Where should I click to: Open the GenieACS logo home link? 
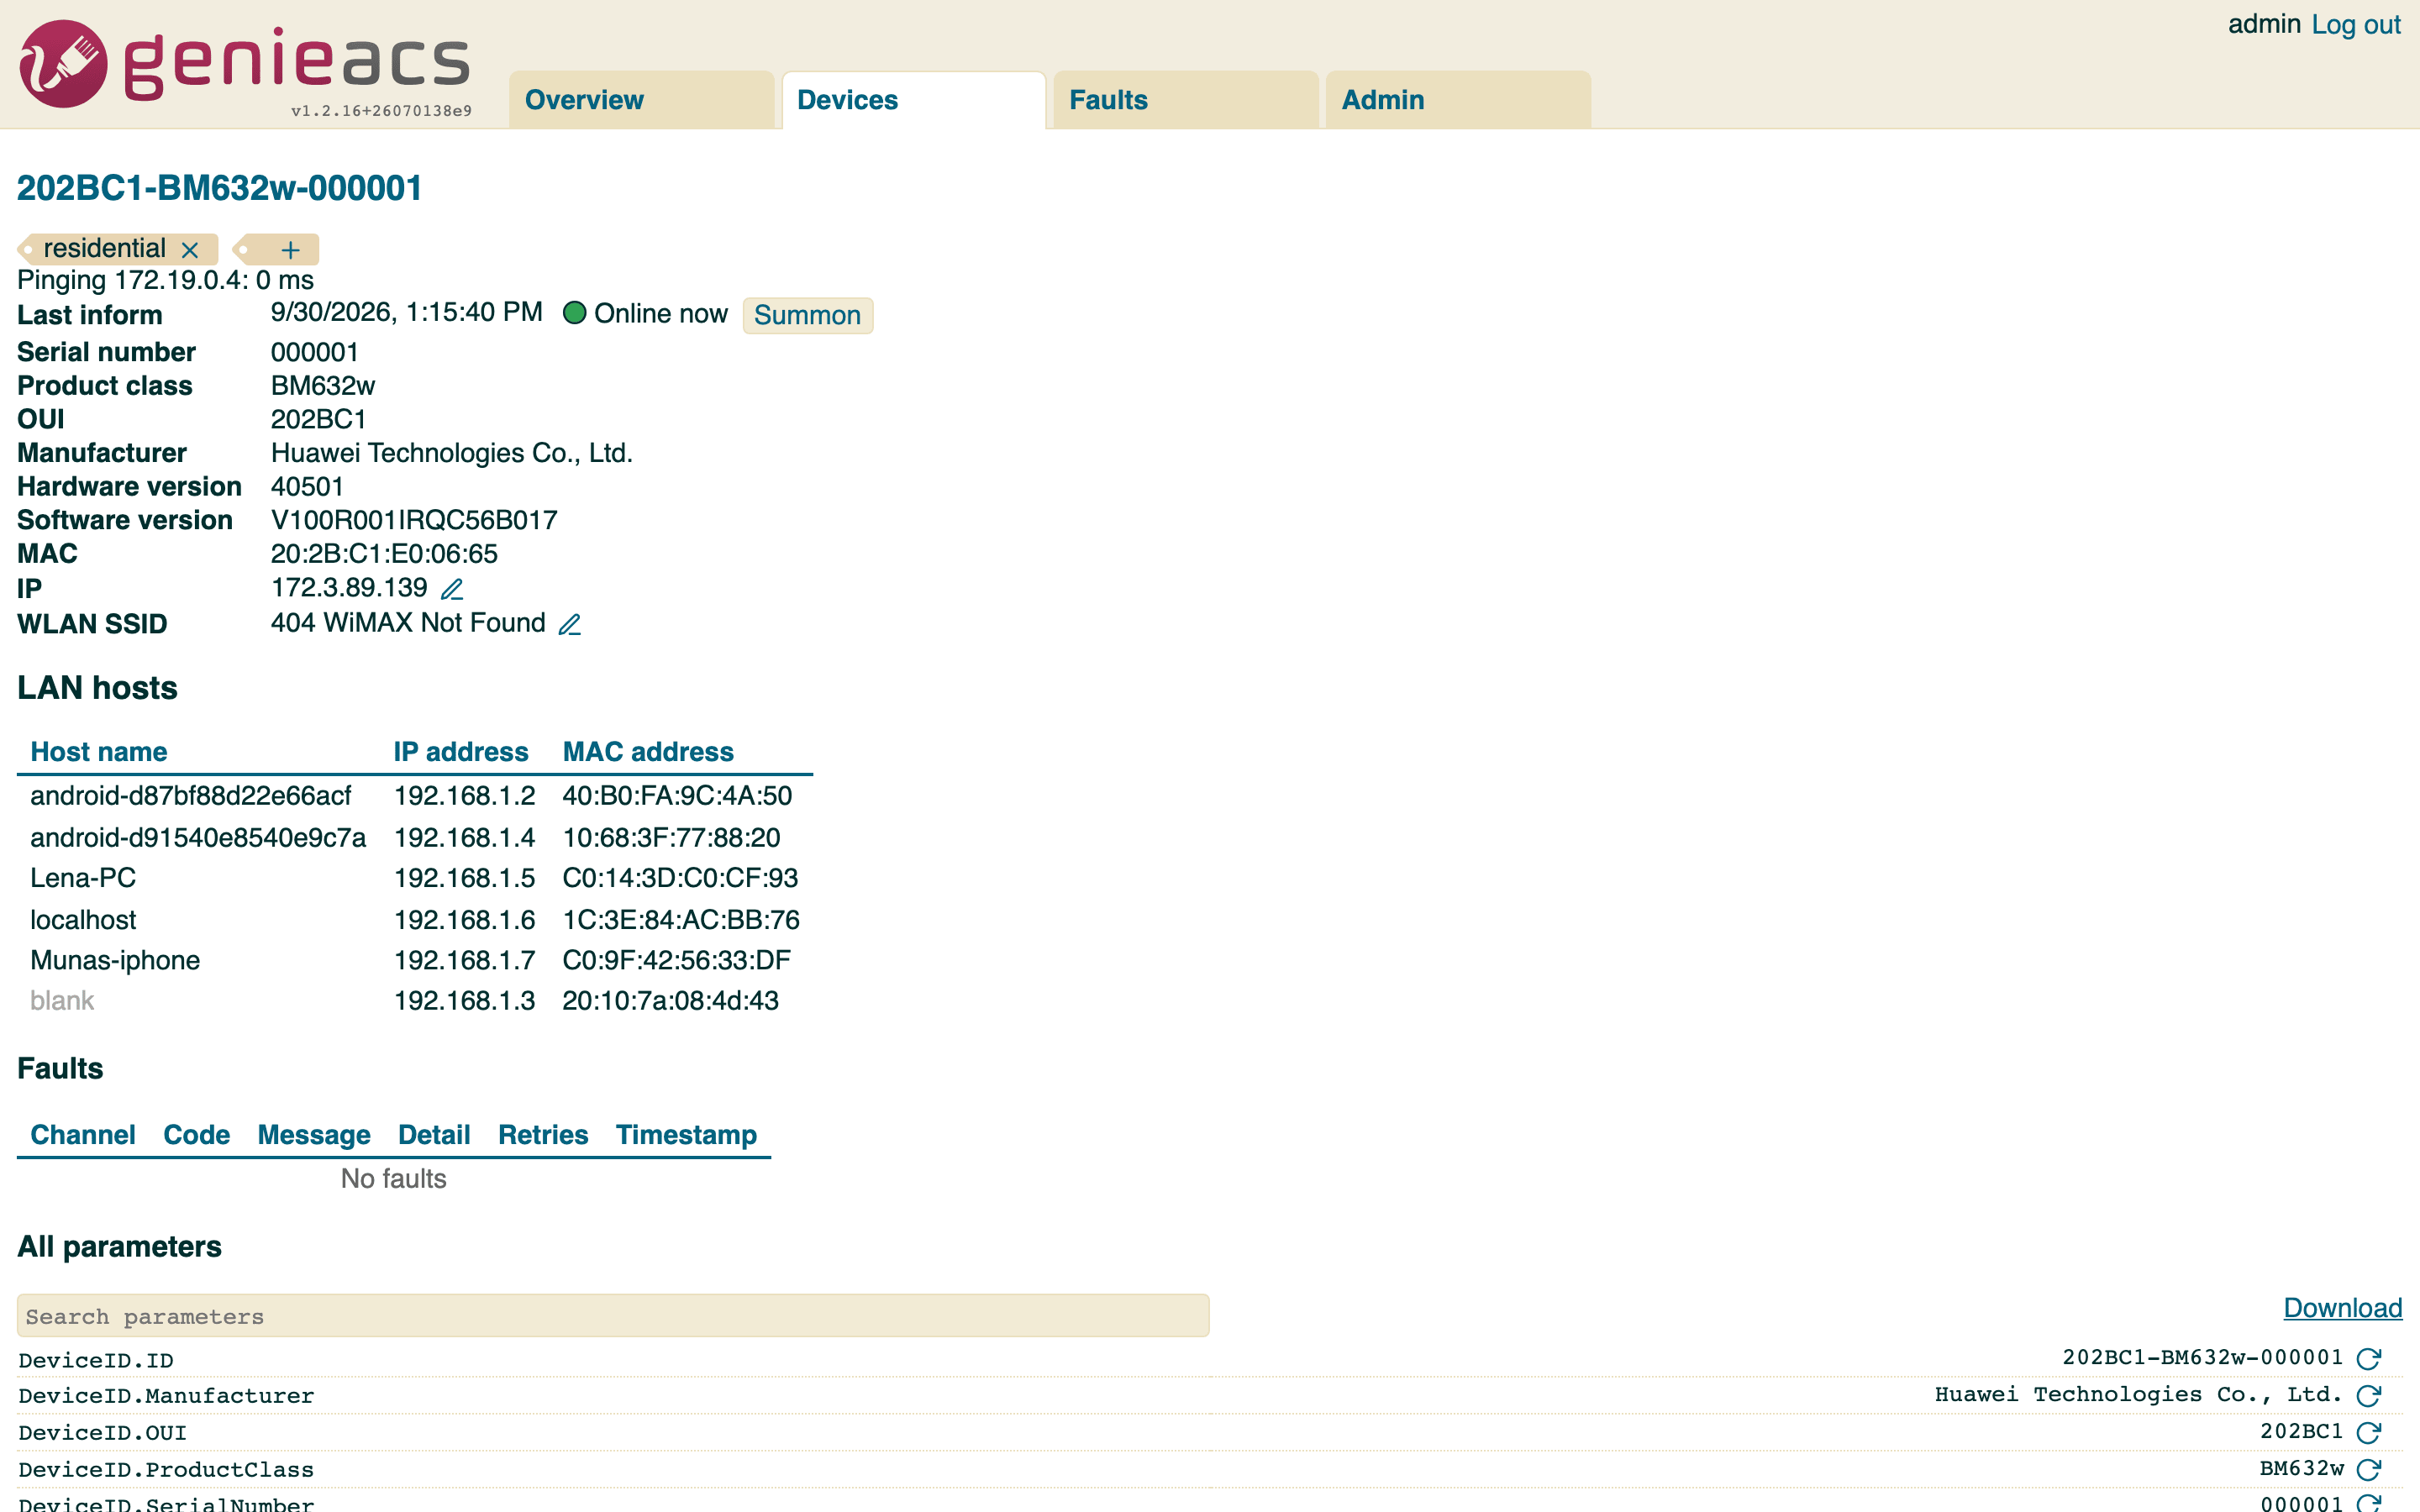coord(245,65)
